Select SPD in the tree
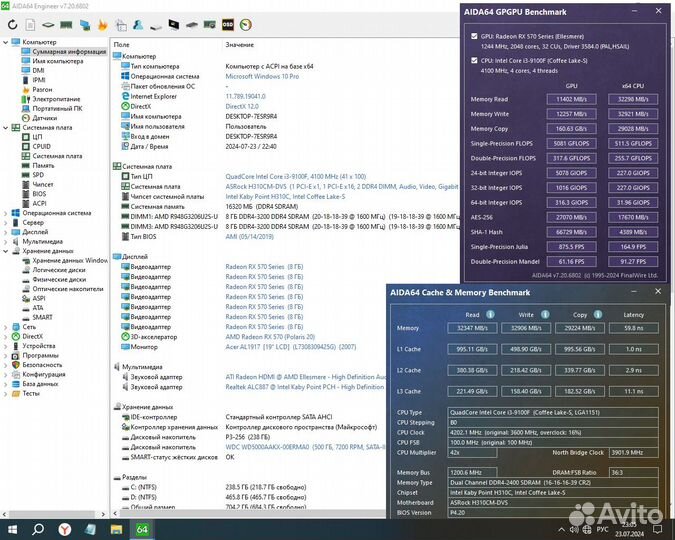 click(38, 175)
